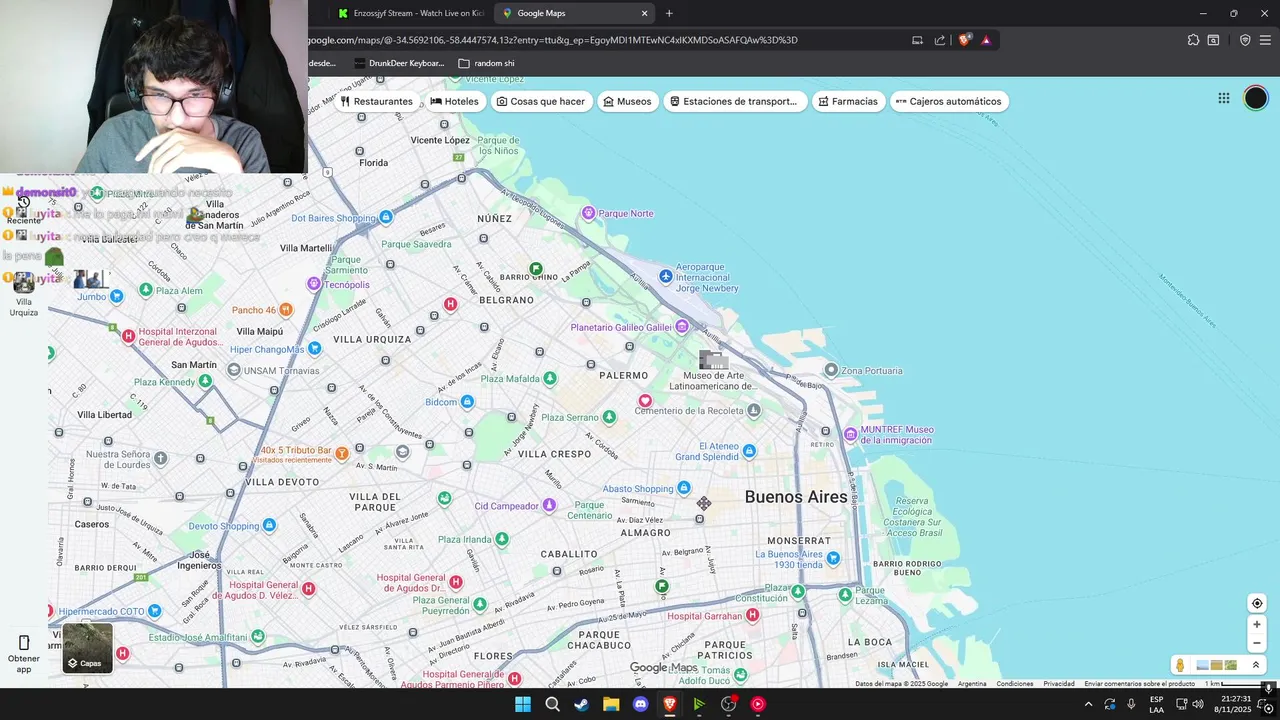Zoom out with the minus button
The height and width of the screenshot is (720, 1280).
click(x=1257, y=644)
